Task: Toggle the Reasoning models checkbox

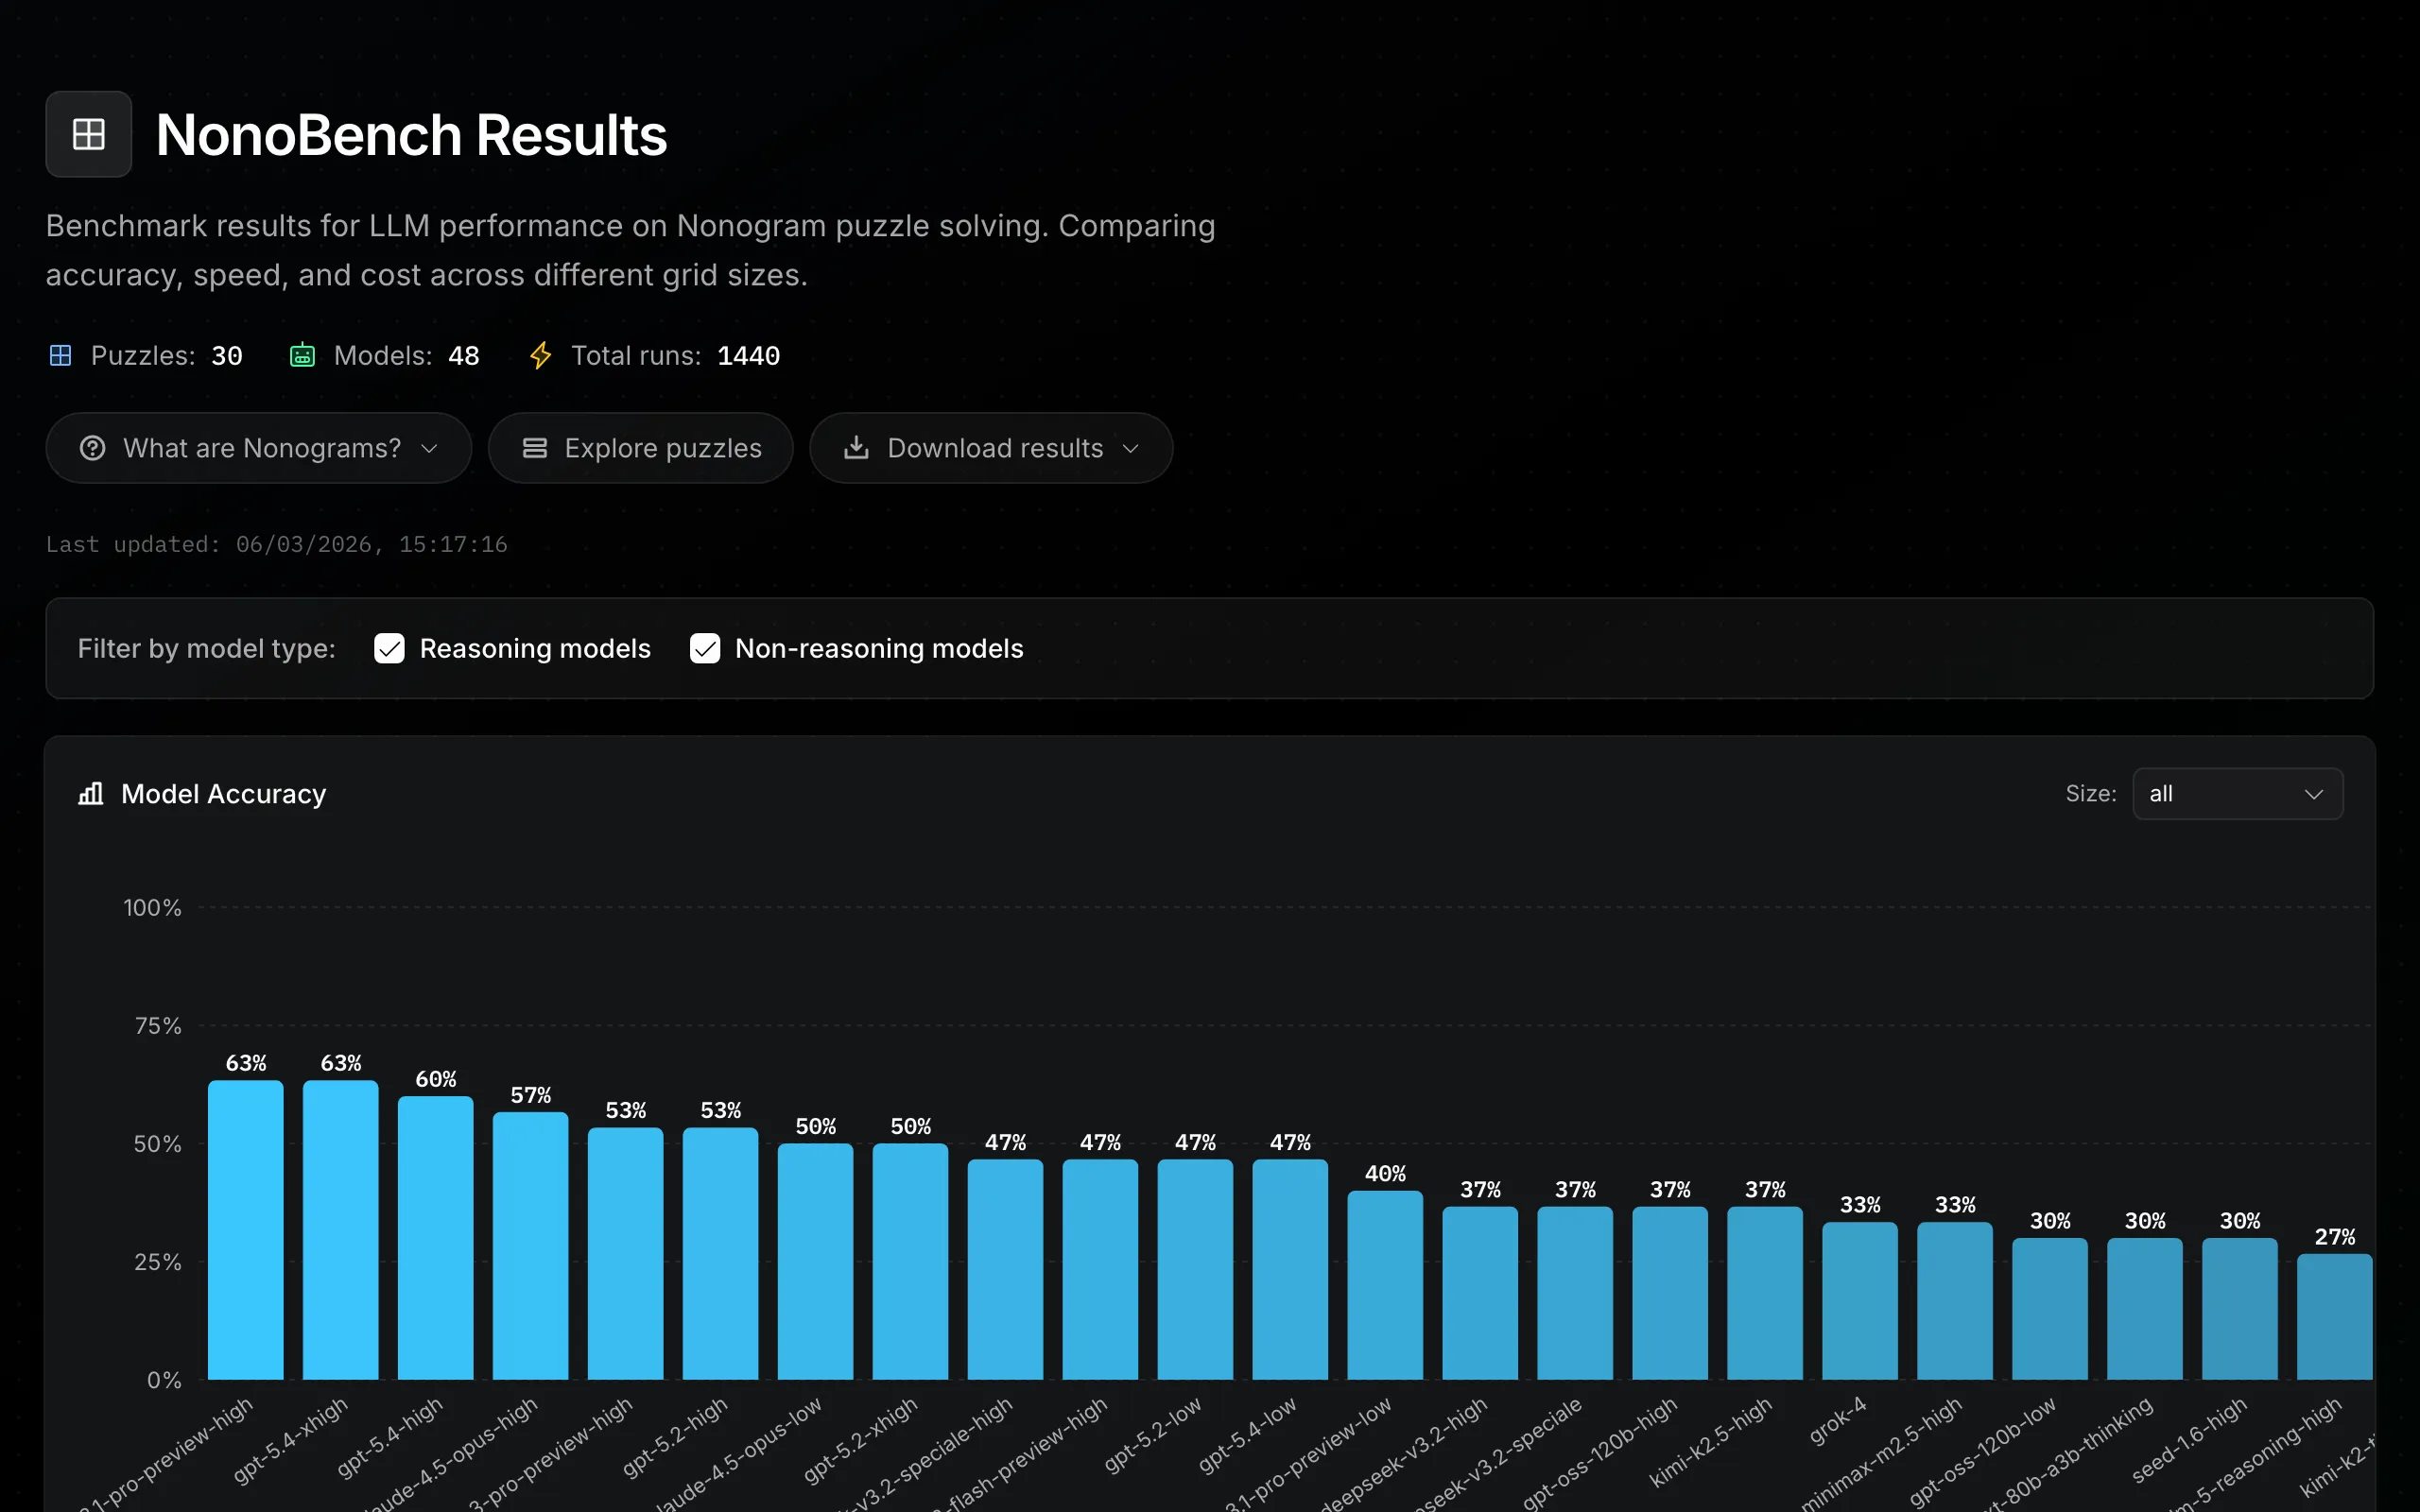Action: click(389, 649)
